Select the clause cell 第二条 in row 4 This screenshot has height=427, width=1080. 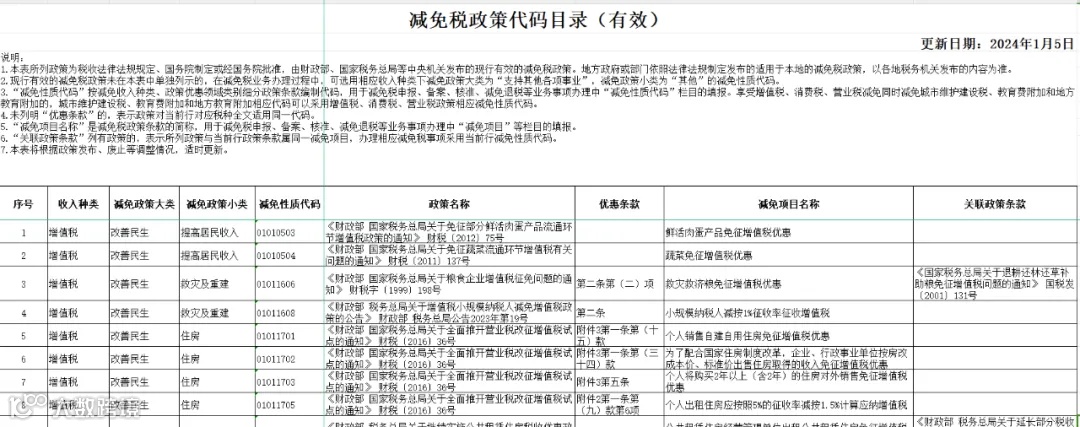pyautogui.click(x=619, y=313)
